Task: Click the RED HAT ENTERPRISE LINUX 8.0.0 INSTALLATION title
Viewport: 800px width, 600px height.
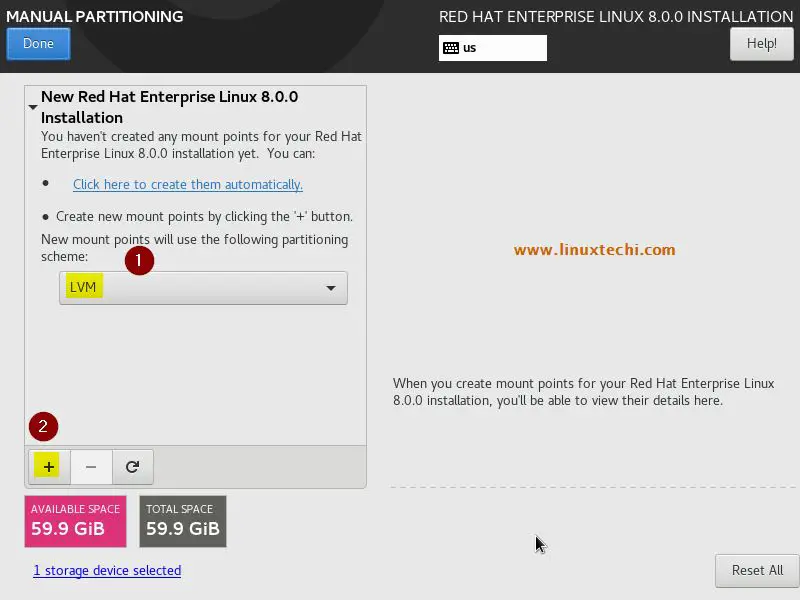Action: pos(616,16)
